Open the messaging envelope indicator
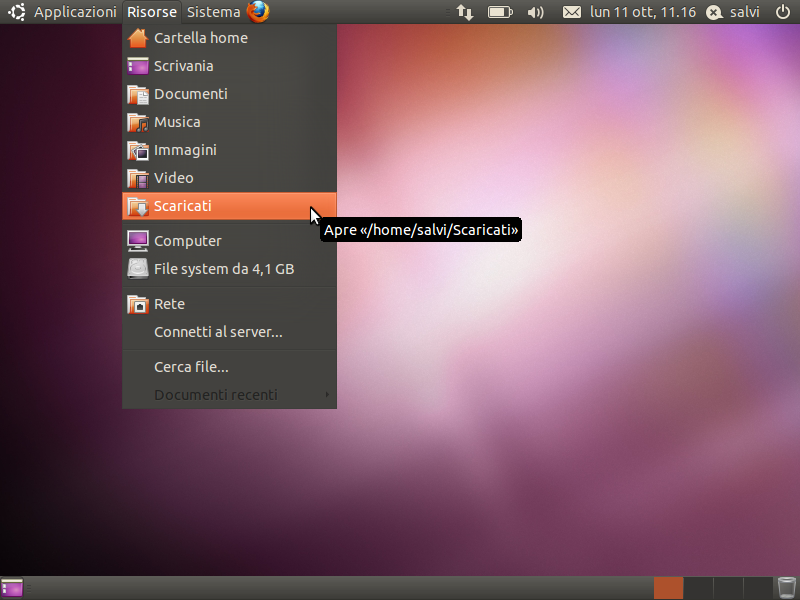The image size is (800, 600). pyautogui.click(x=571, y=12)
